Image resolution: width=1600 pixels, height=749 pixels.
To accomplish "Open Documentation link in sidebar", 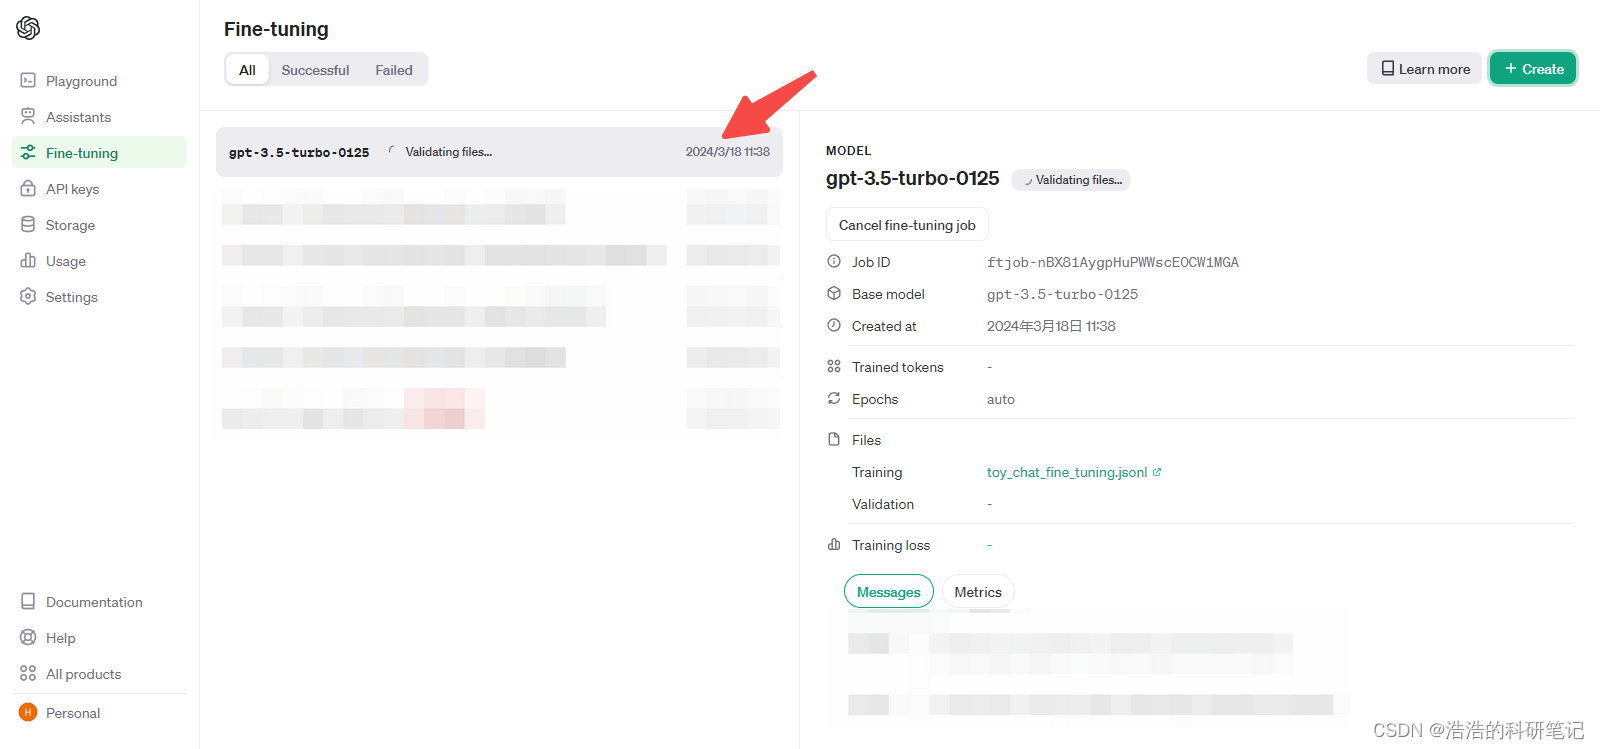I will (99, 601).
